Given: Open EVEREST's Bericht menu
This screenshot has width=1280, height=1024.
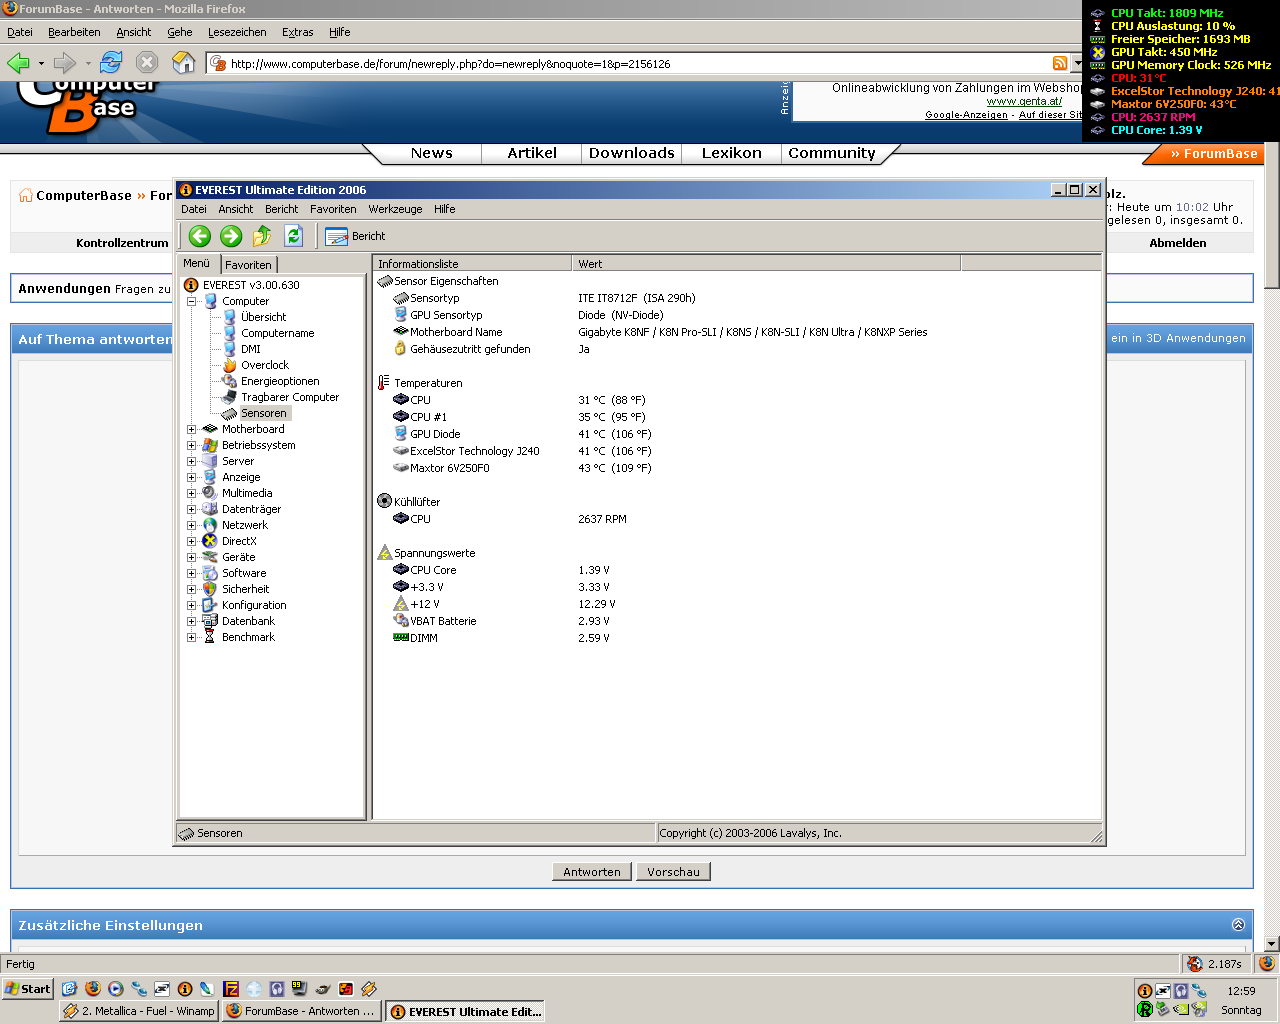Looking at the screenshot, I should pos(281,209).
